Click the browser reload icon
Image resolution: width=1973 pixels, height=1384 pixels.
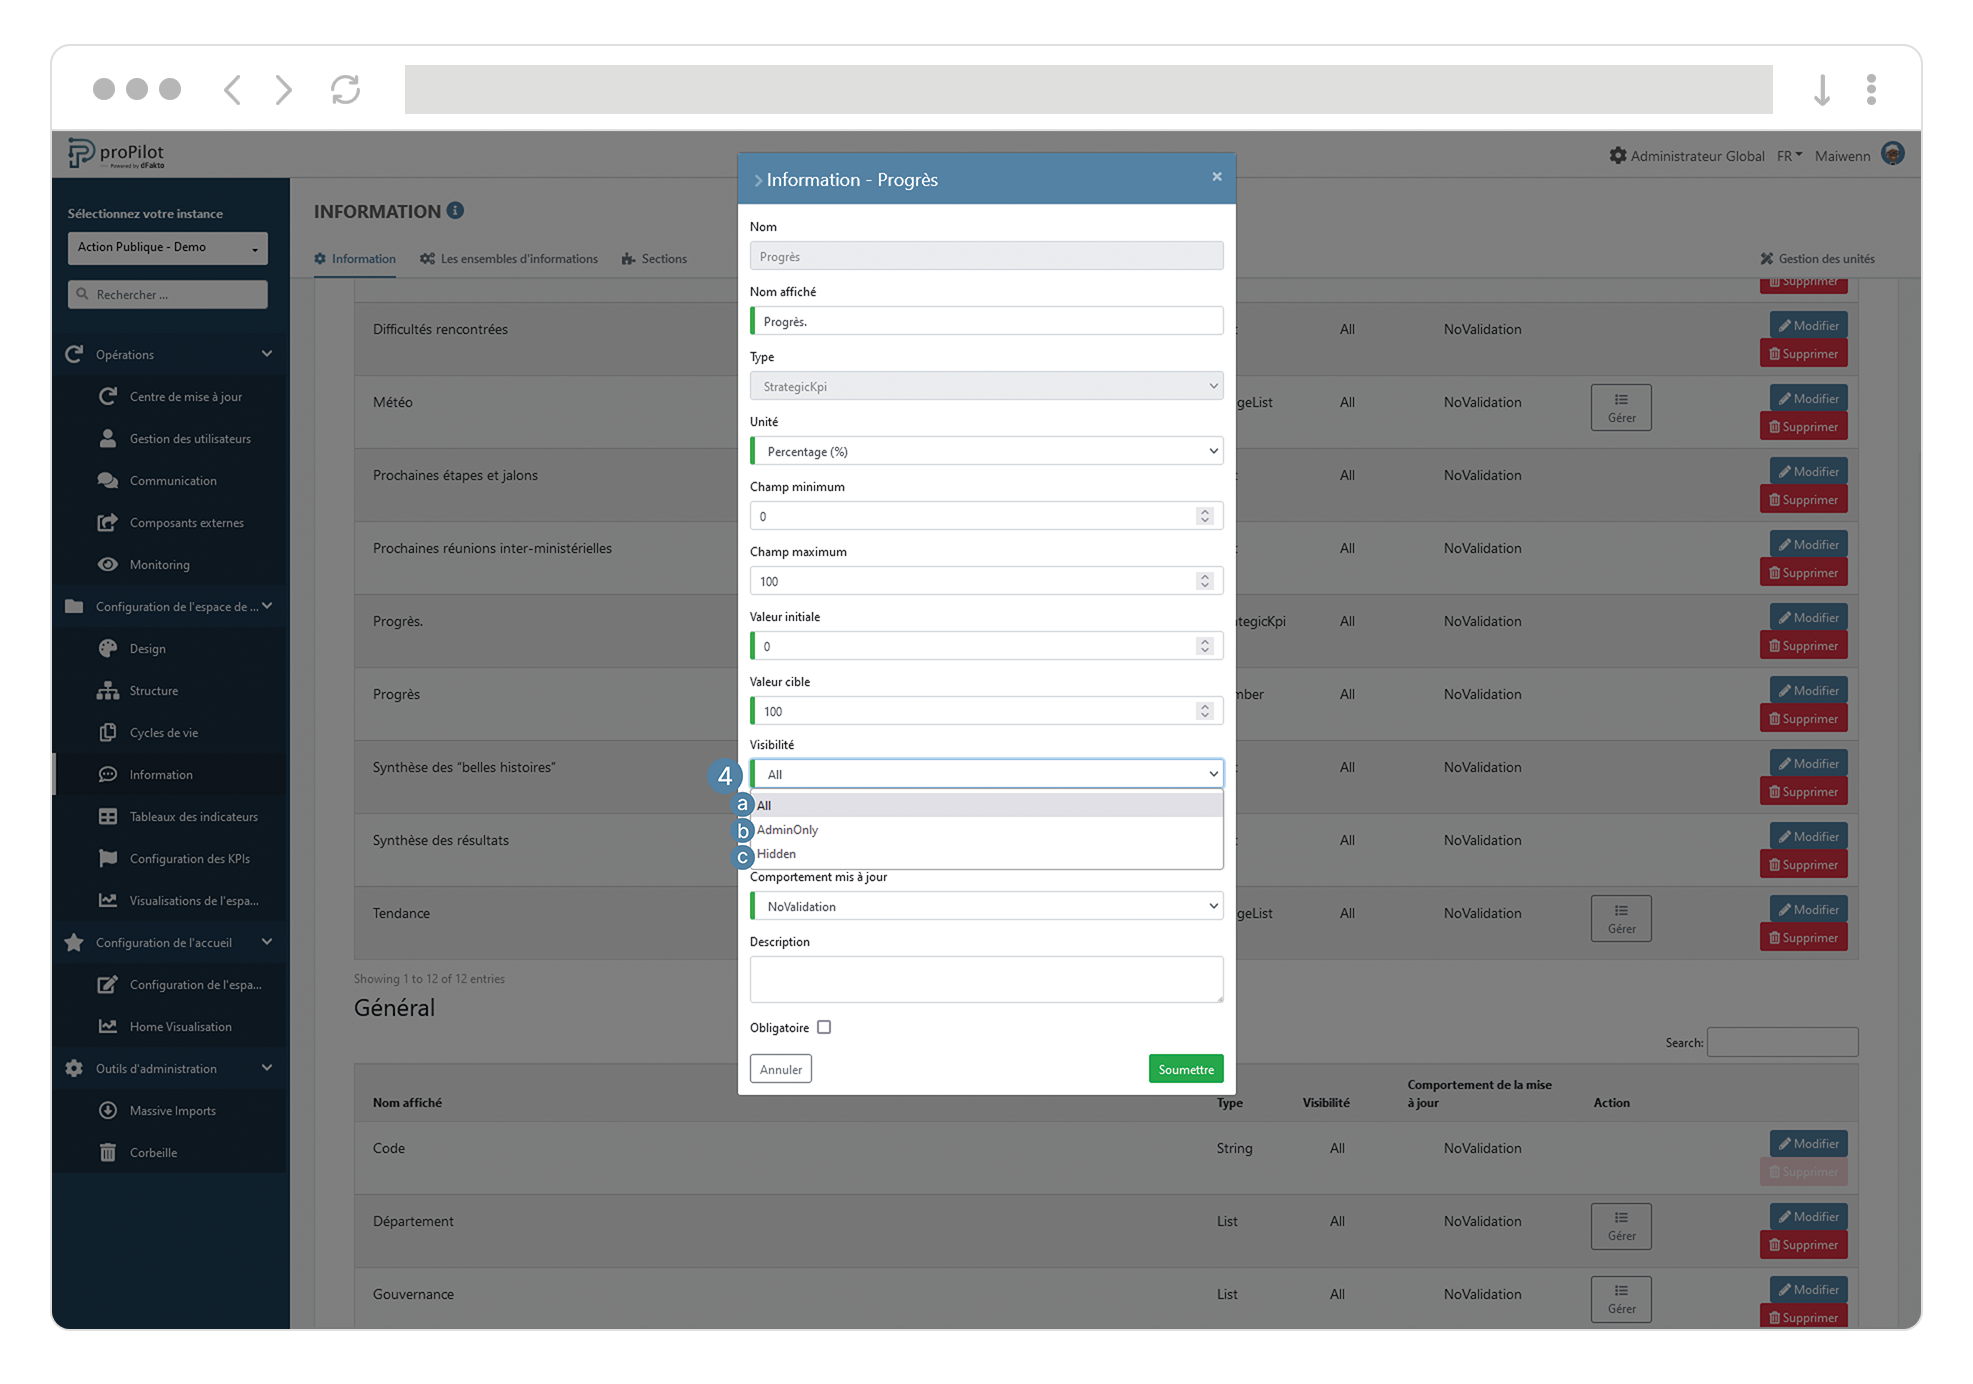[x=345, y=90]
